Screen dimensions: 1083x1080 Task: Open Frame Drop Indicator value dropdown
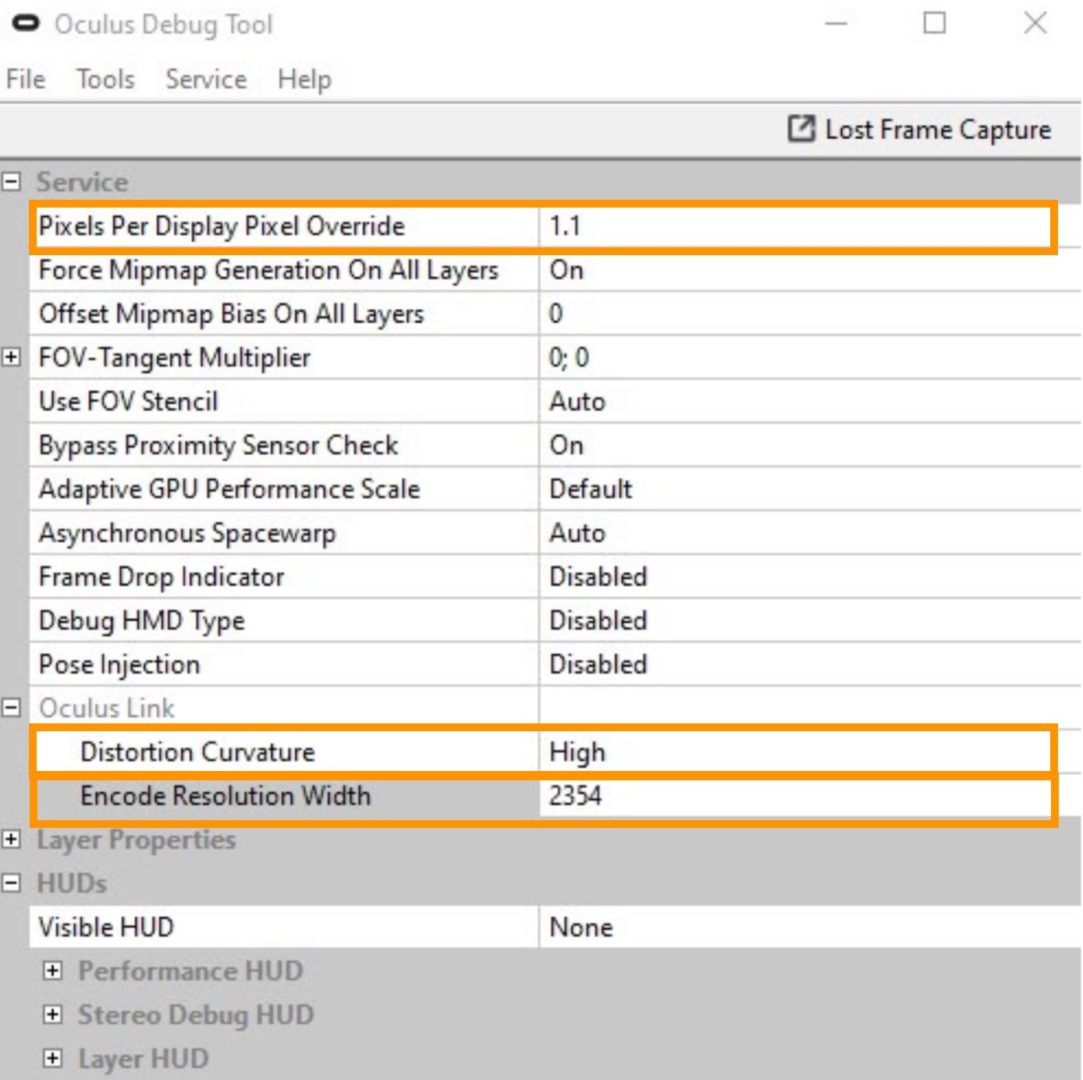pyautogui.click(x=810, y=577)
